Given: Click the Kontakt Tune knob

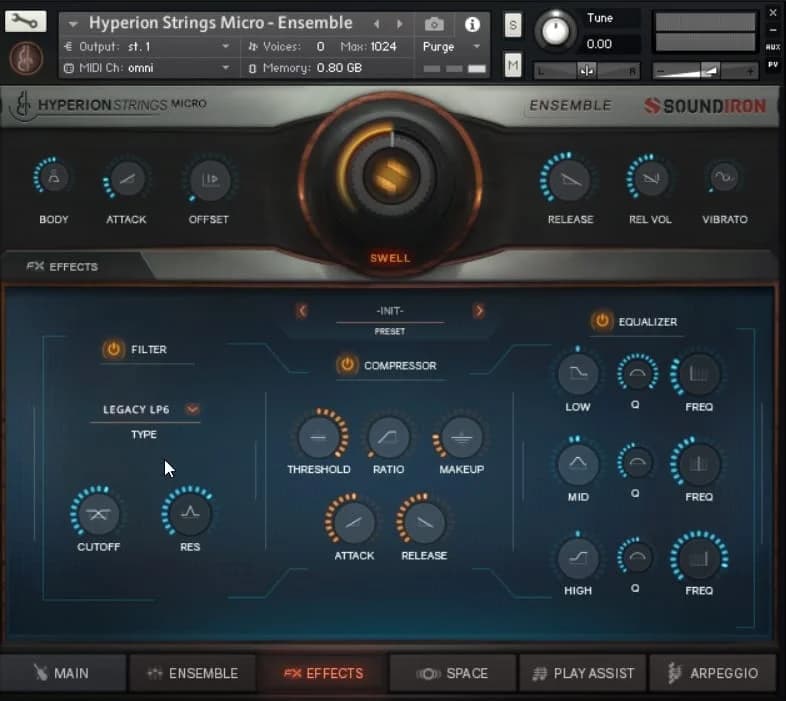Looking at the screenshot, I should (555, 30).
